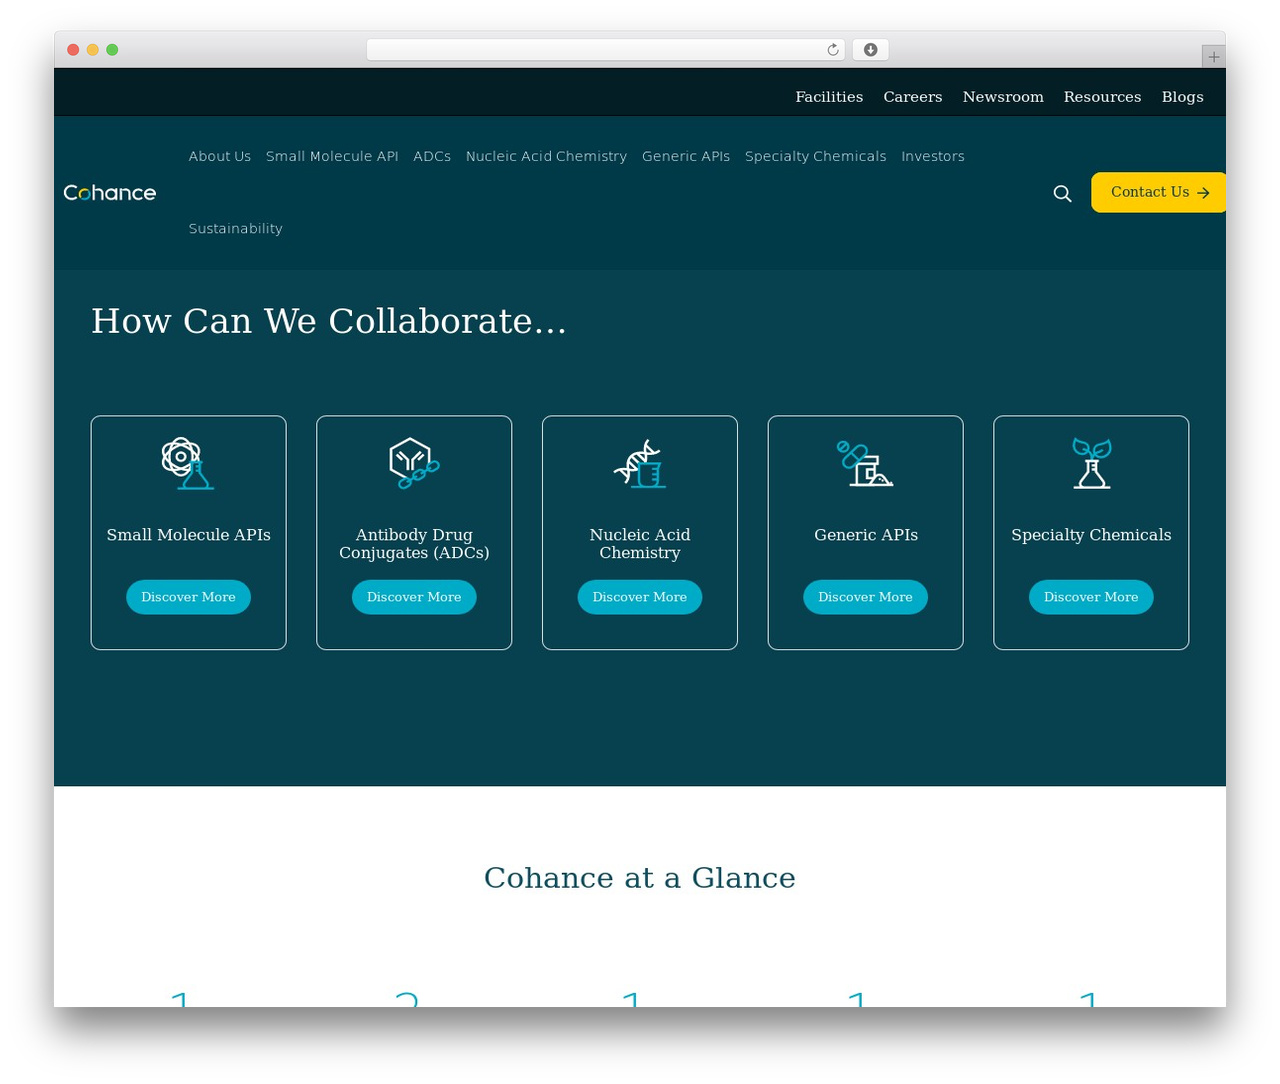
Task: Open the Newsroom link
Action: click(1003, 97)
